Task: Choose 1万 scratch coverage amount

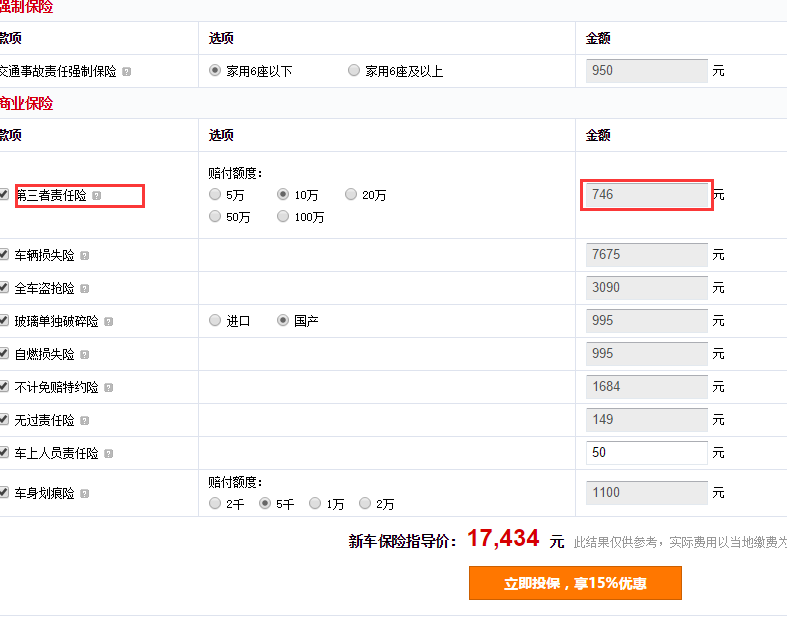Action: (315, 503)
